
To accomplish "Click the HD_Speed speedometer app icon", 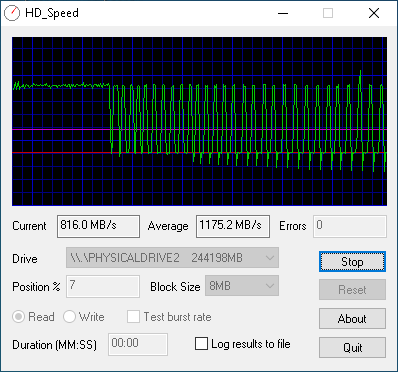I will coord(12,13).
